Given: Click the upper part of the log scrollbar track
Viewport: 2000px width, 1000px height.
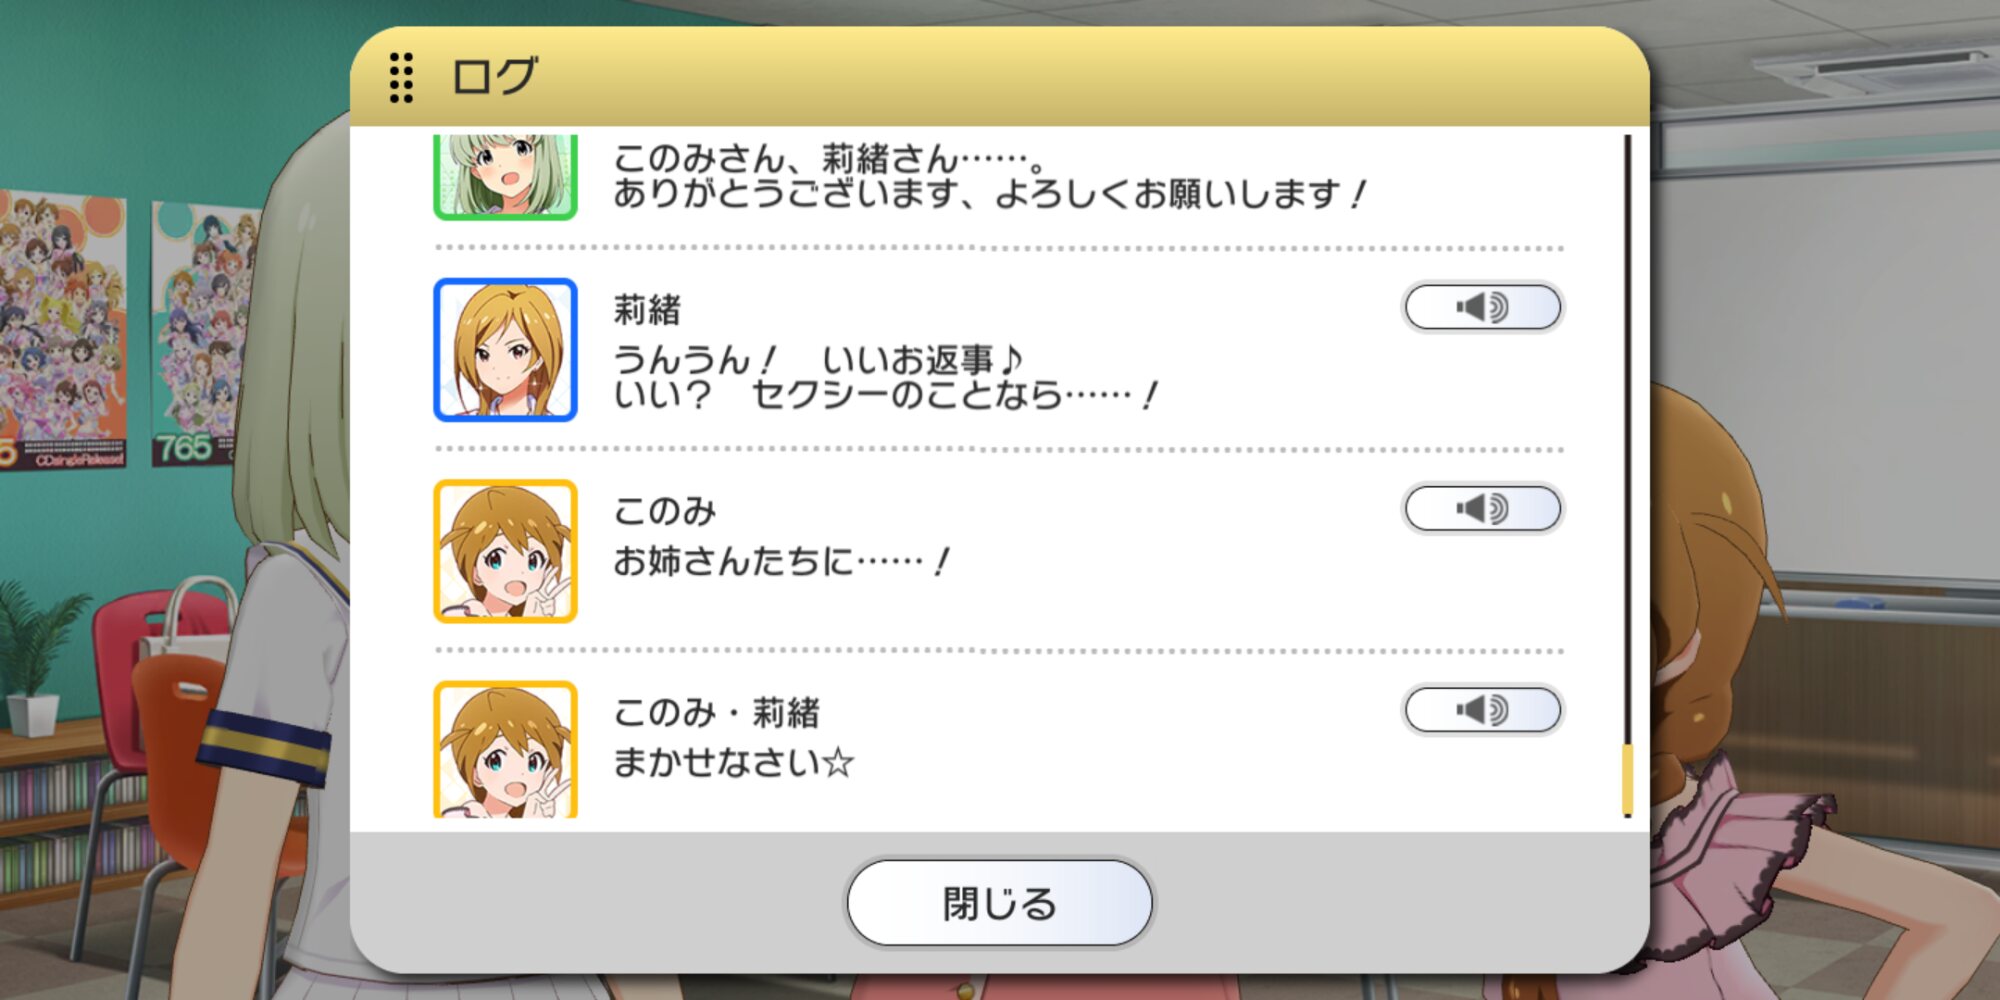Looking at the screenshot, I should coord(1627,300).
